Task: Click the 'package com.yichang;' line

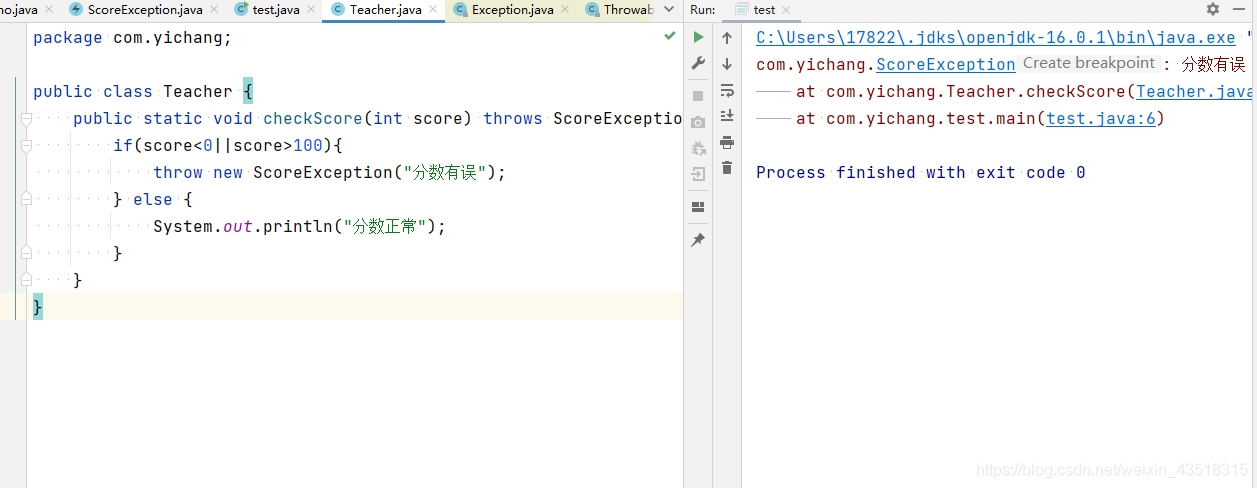Action: pyautogui.click(x=132, y=38)
